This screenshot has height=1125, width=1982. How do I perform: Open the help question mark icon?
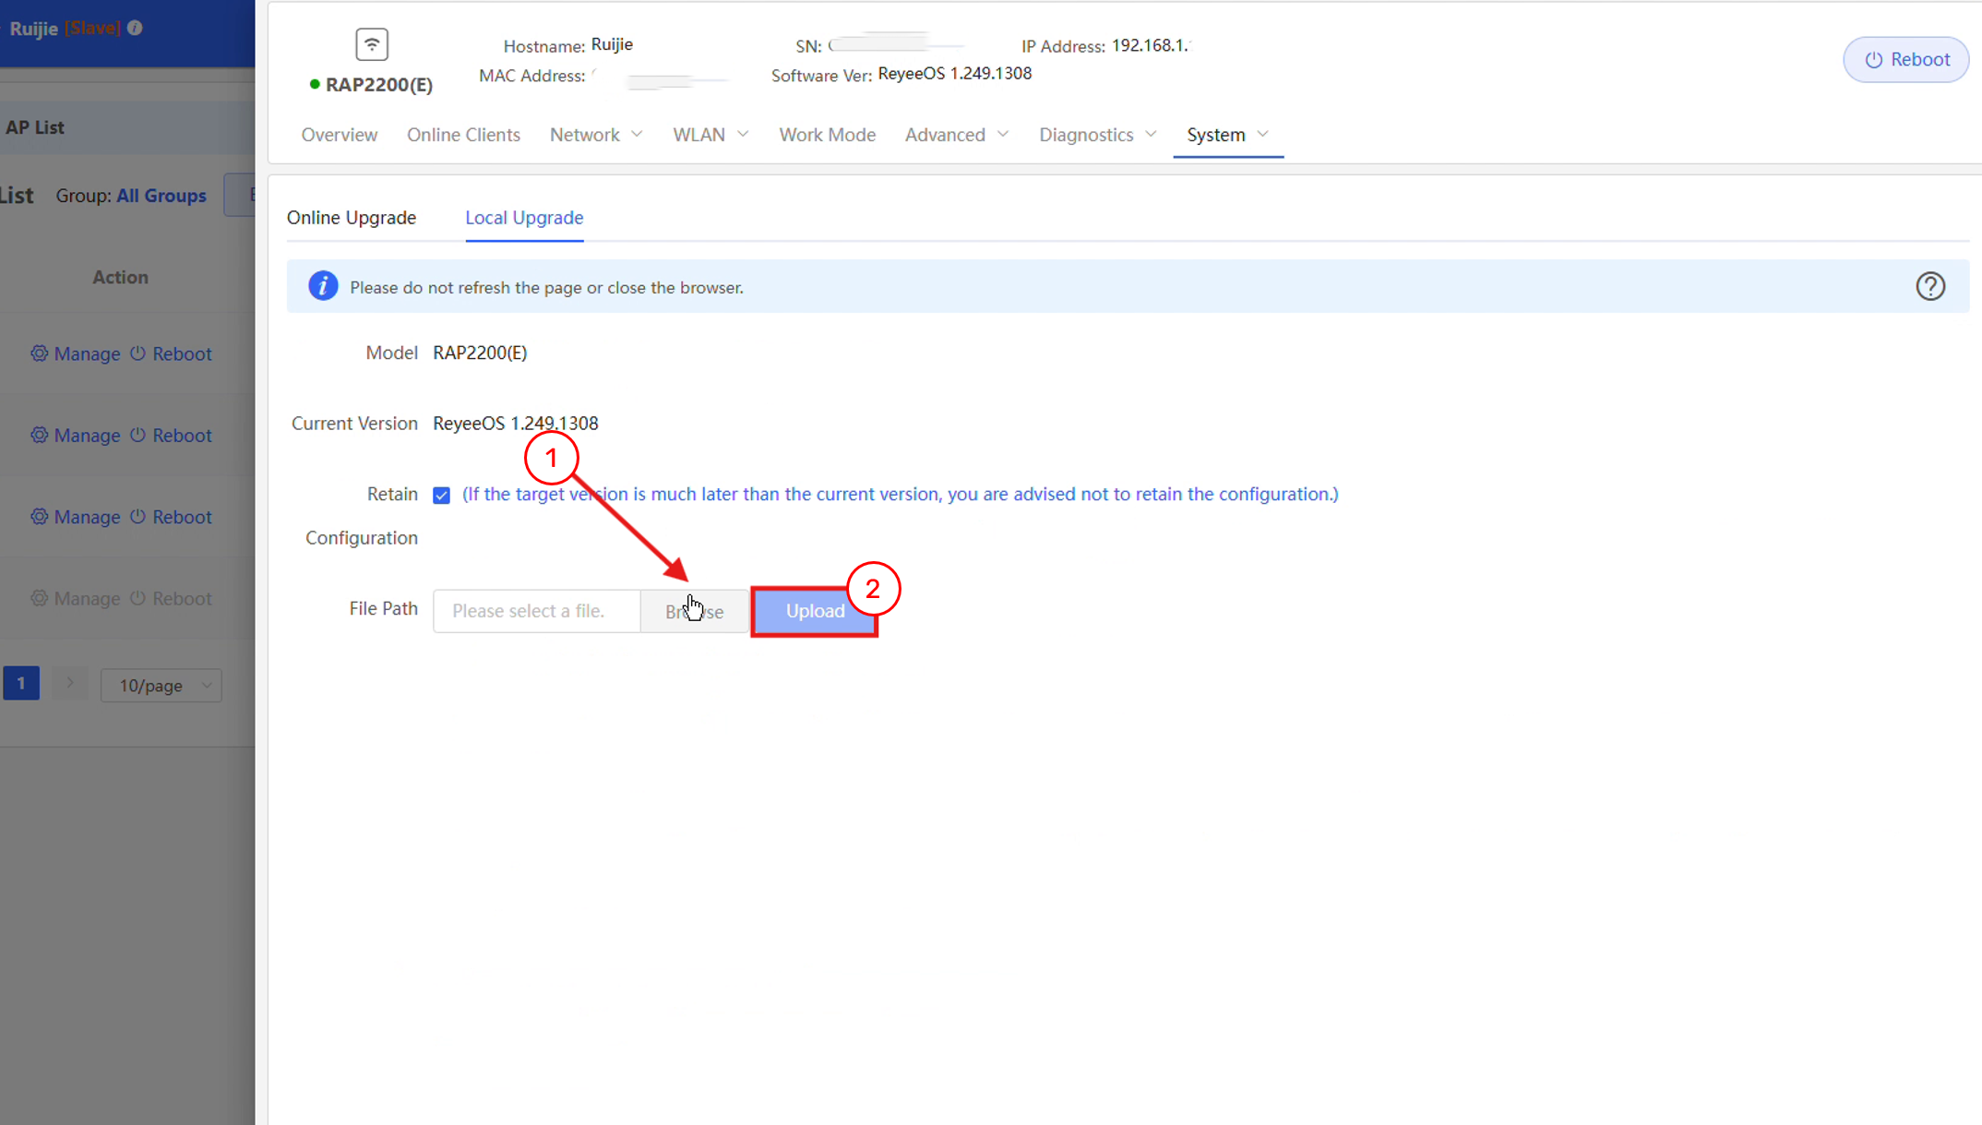coord(1930,287)
